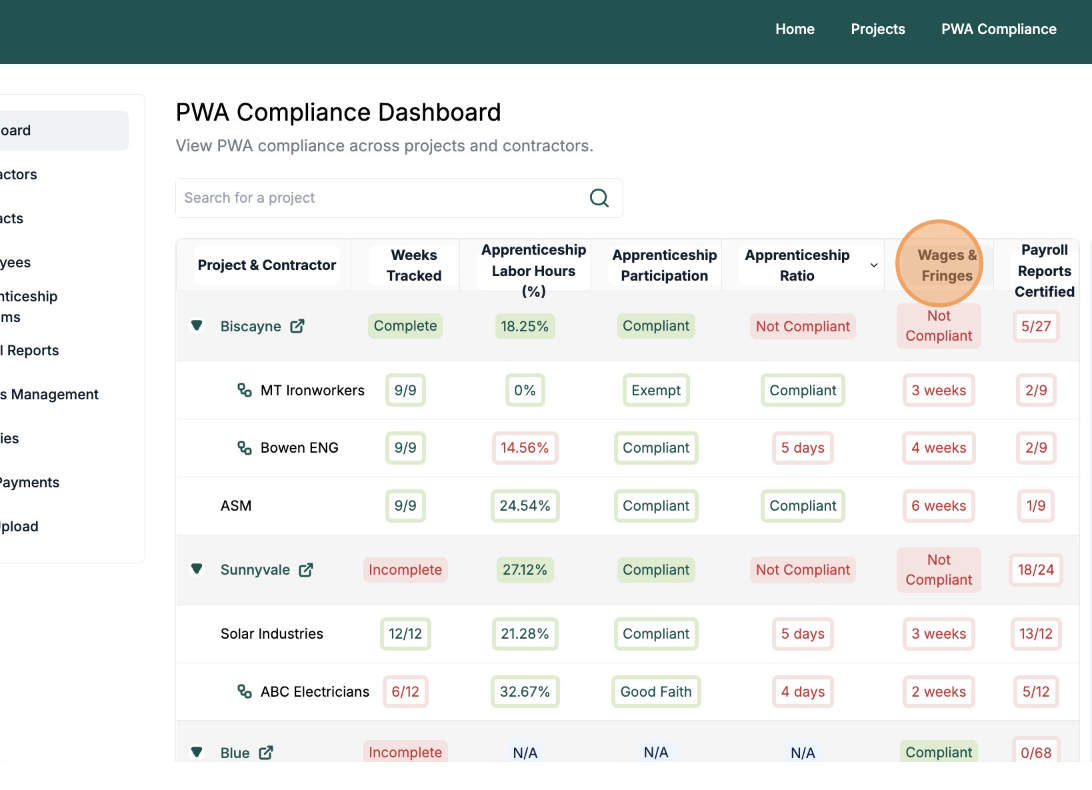This screenshot has width=1092, height=790.
Task: Click the search magnifier icon
Action: point(599,198)
